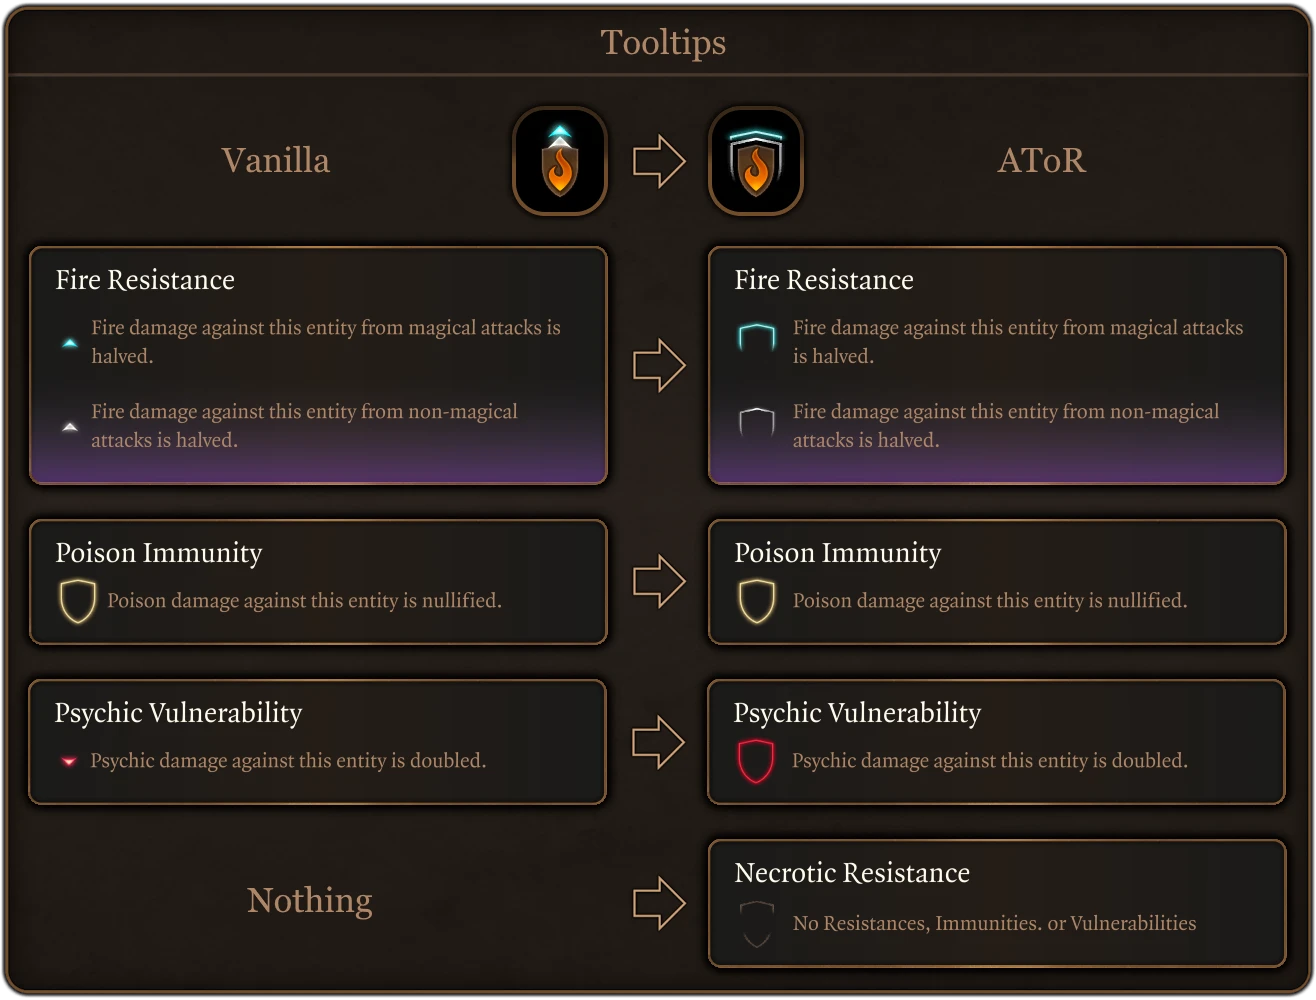
Task: Click the AToR column heading
Action: [1041, 160]
